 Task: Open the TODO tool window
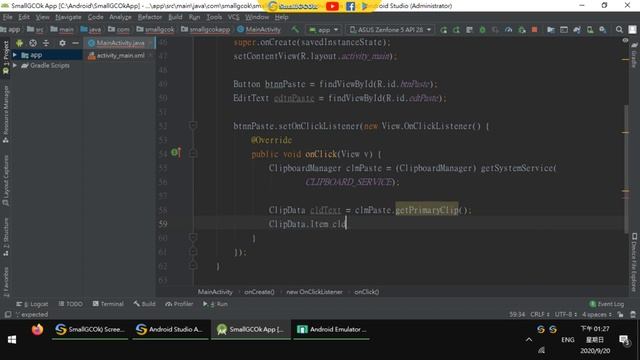click(x=71, y=304)
